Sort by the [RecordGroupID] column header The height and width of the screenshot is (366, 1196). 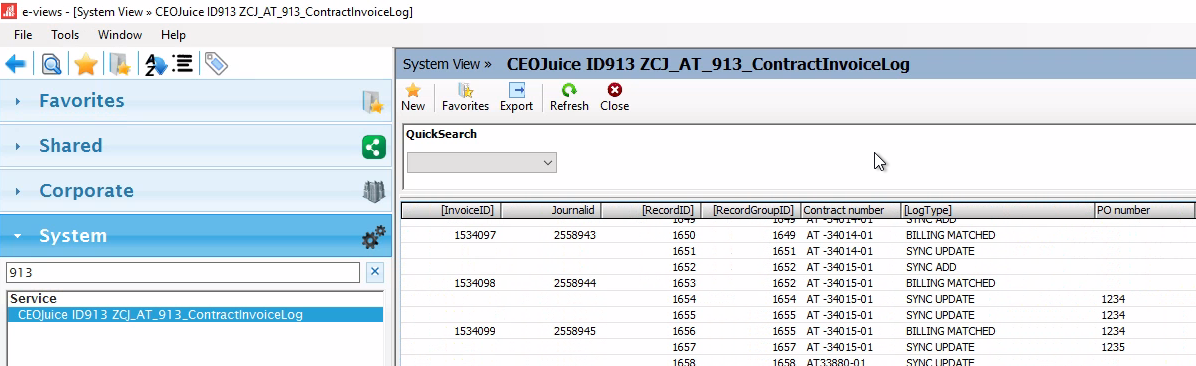(751, 210)
